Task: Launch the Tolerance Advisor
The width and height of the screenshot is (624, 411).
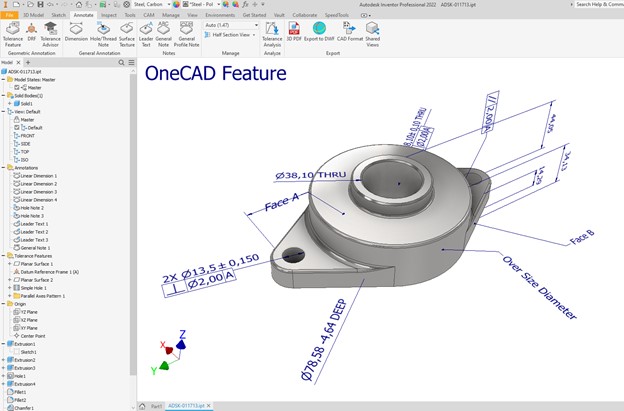Action: tap(51, 34)
